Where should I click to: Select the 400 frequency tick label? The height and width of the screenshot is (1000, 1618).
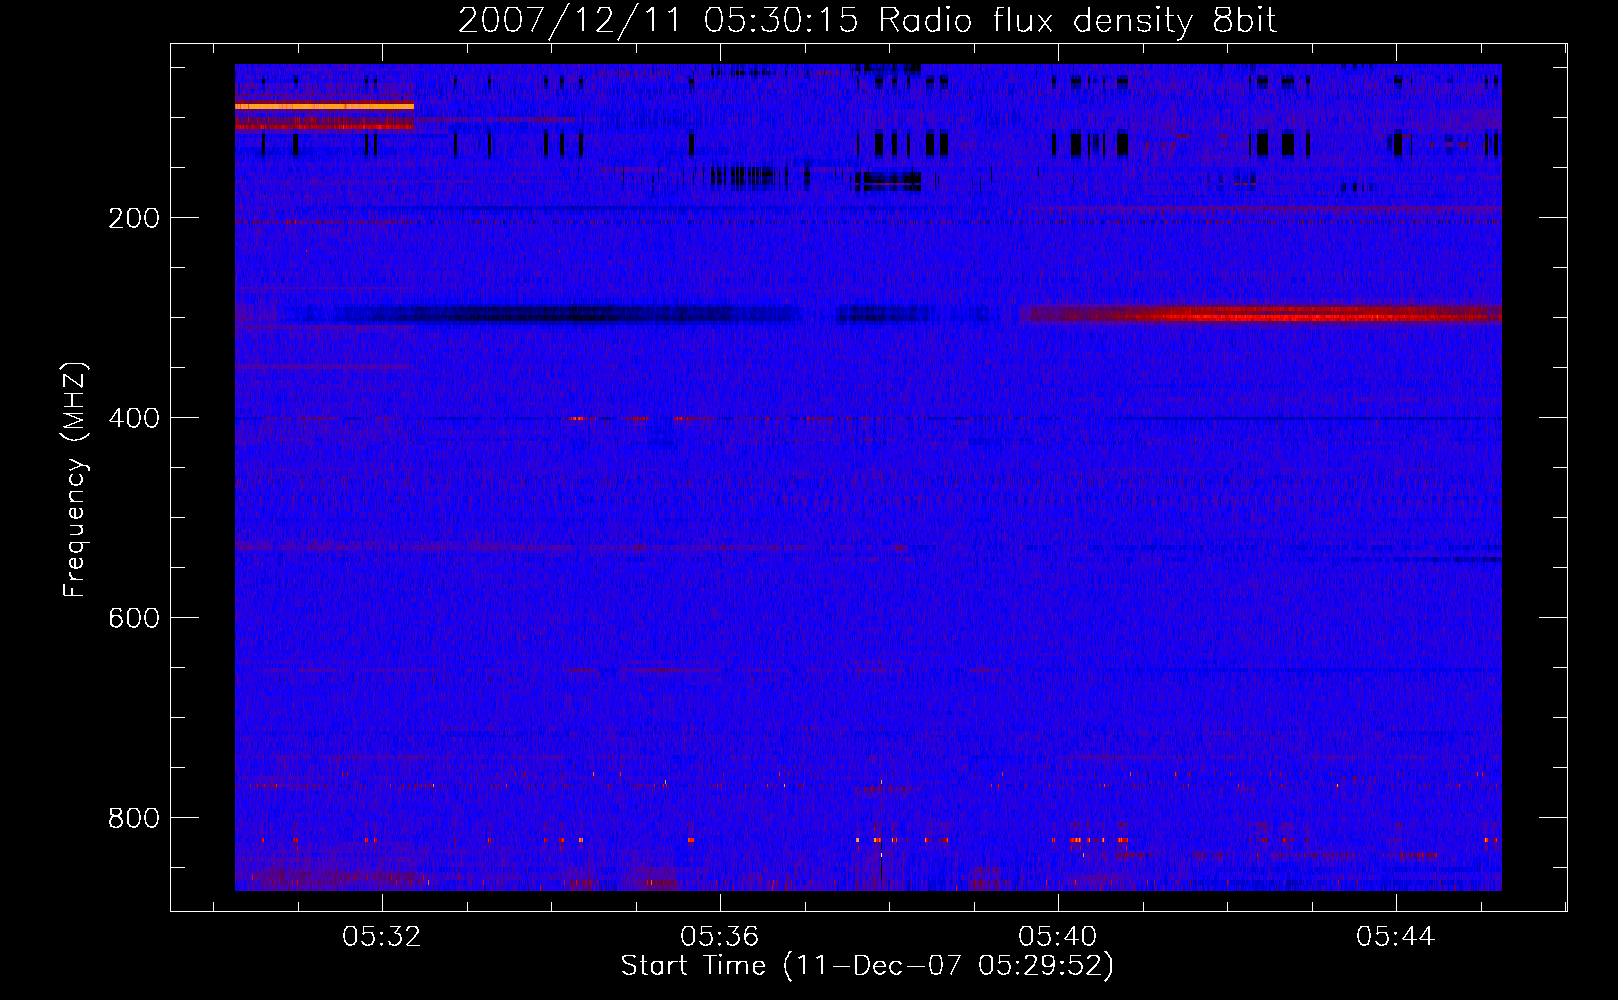[134, 418]
